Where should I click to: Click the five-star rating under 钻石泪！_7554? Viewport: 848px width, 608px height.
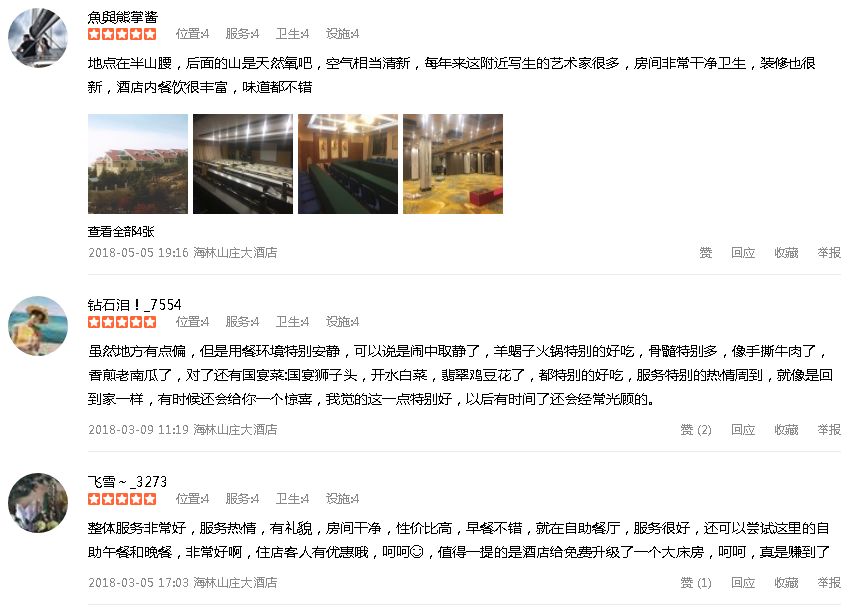click(x=122, y=322)
